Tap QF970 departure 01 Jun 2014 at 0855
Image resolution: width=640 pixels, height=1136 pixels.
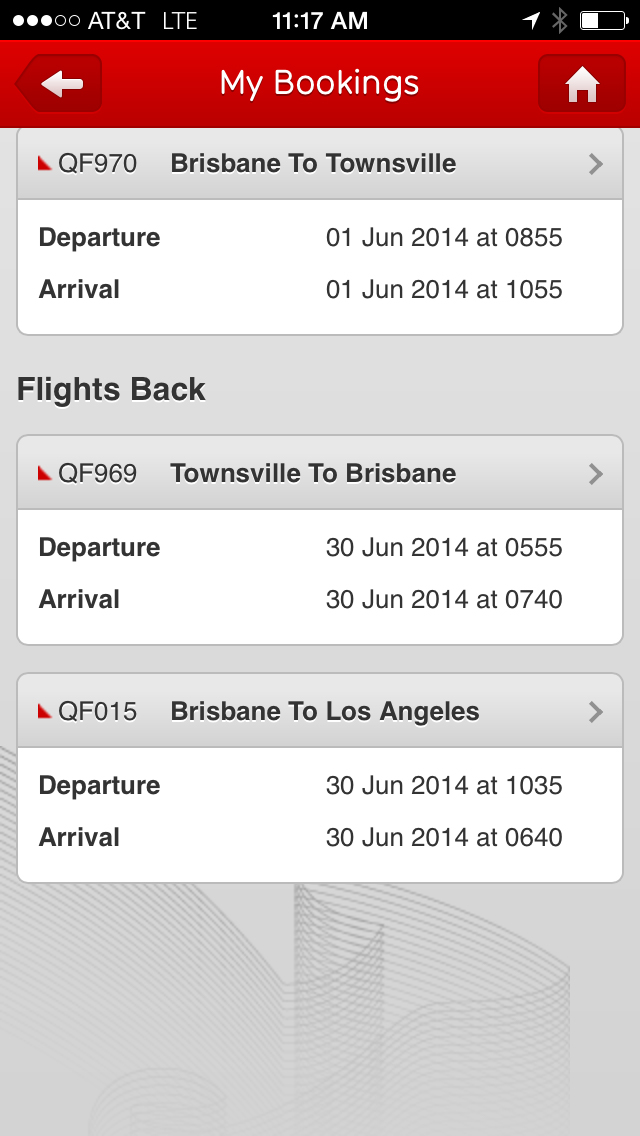point(444,238)
